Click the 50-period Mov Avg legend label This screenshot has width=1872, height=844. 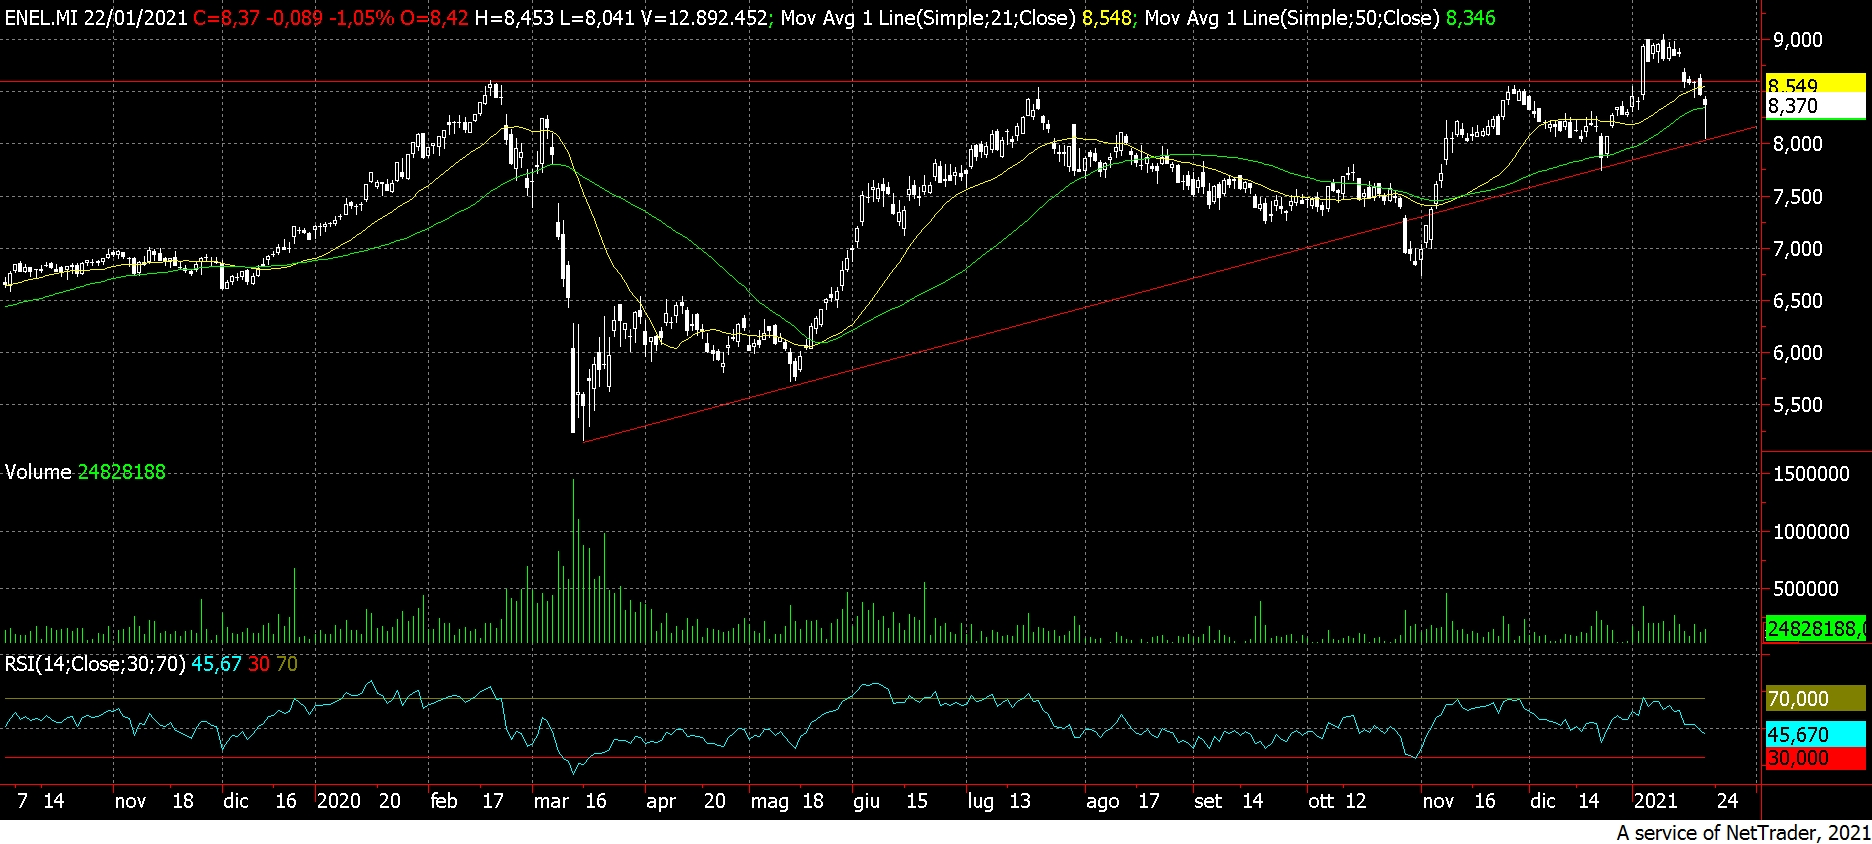pos(1292,17)
